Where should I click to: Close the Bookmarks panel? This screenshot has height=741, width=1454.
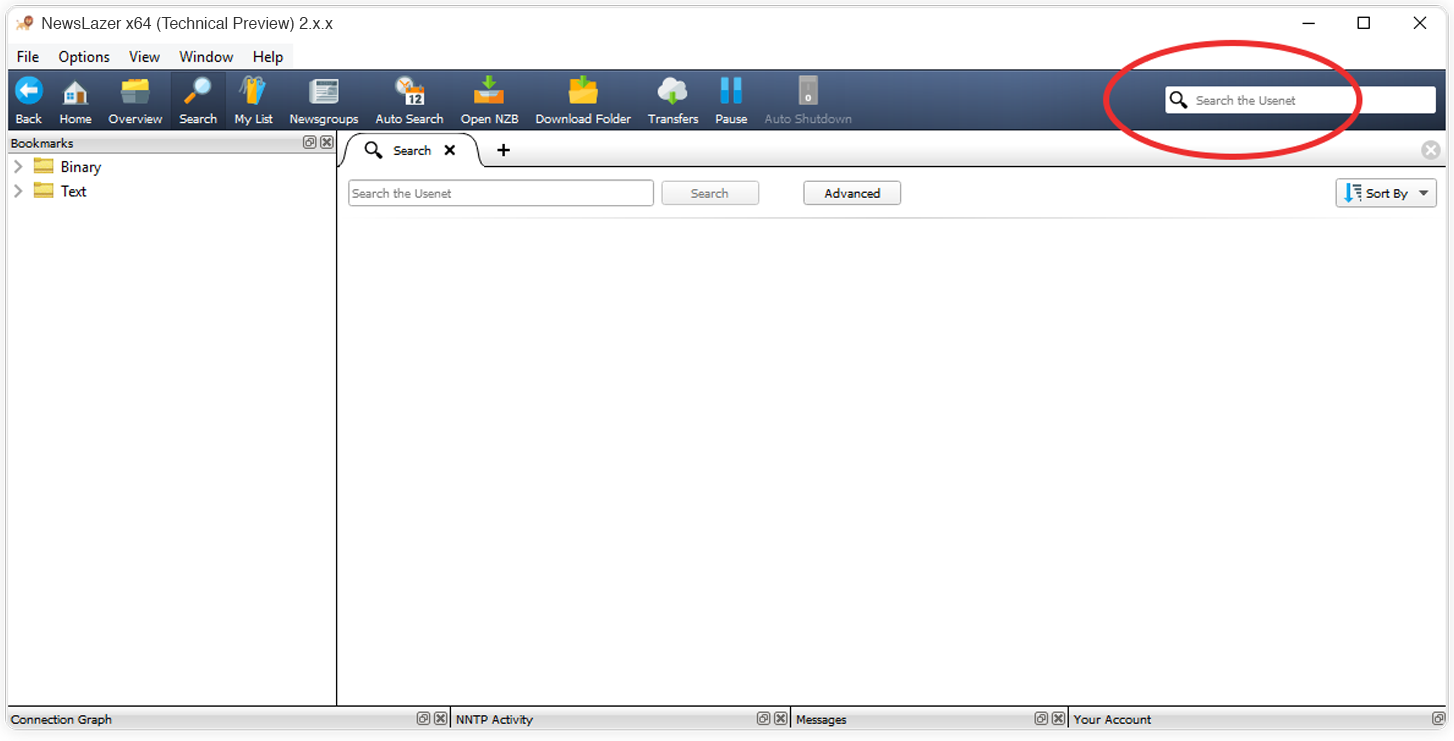click(327, 143)
